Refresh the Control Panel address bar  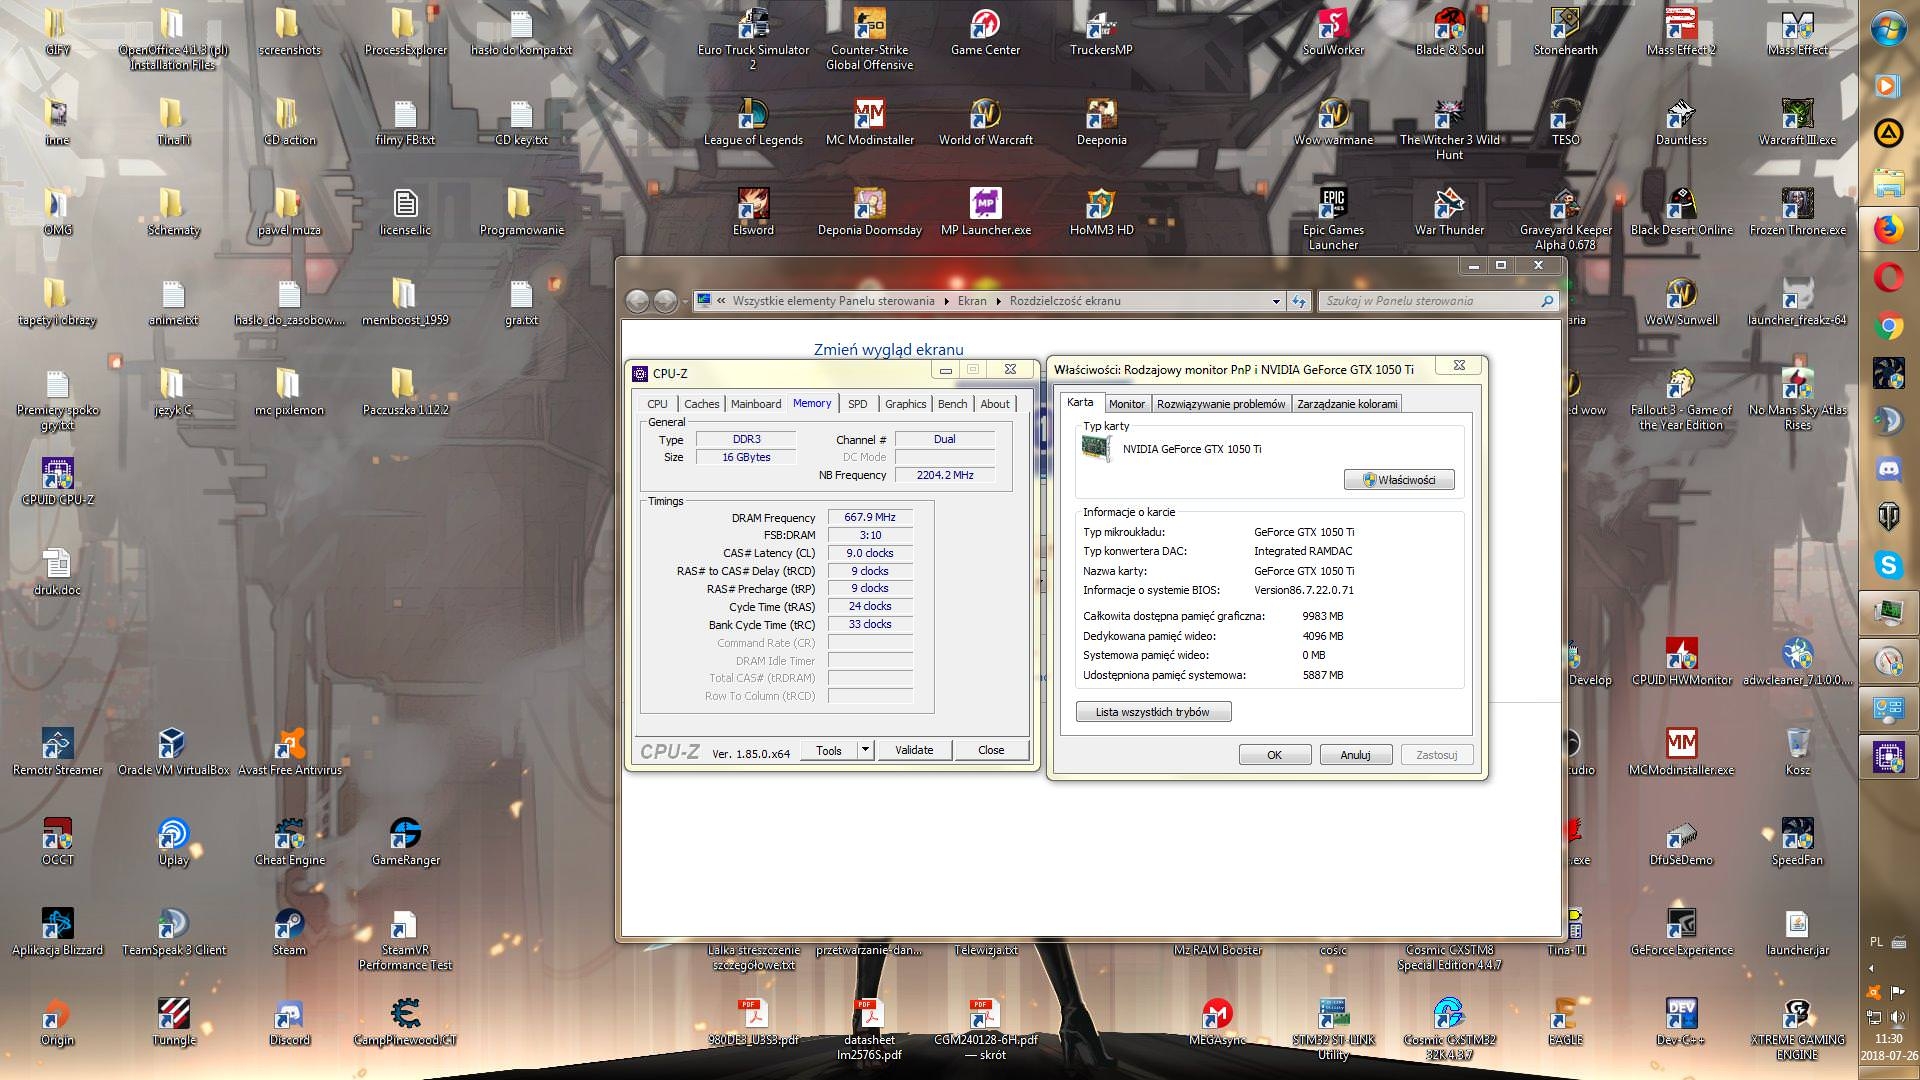(1298, 301)
